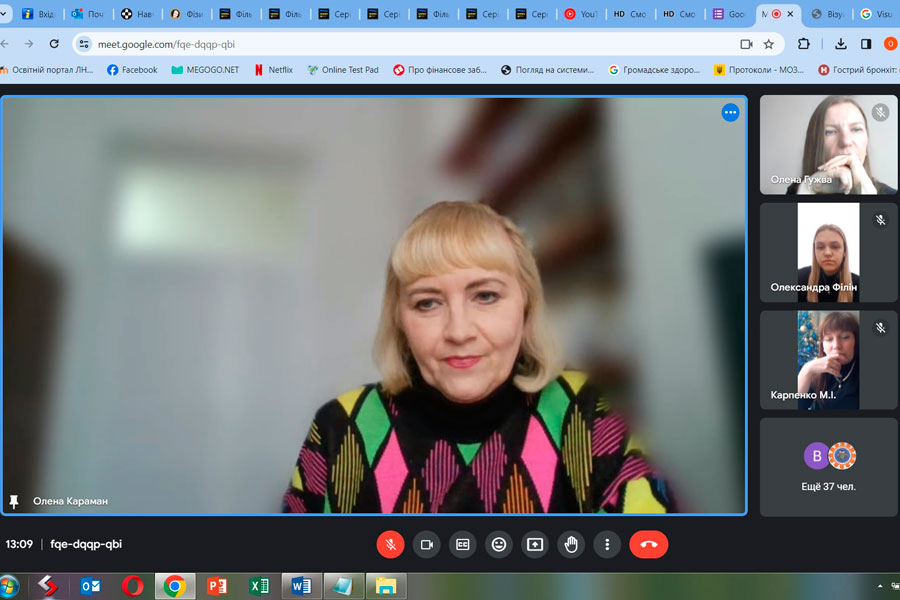Raise your hand in the meeting
900x600 pixels.
click(571, 544)
